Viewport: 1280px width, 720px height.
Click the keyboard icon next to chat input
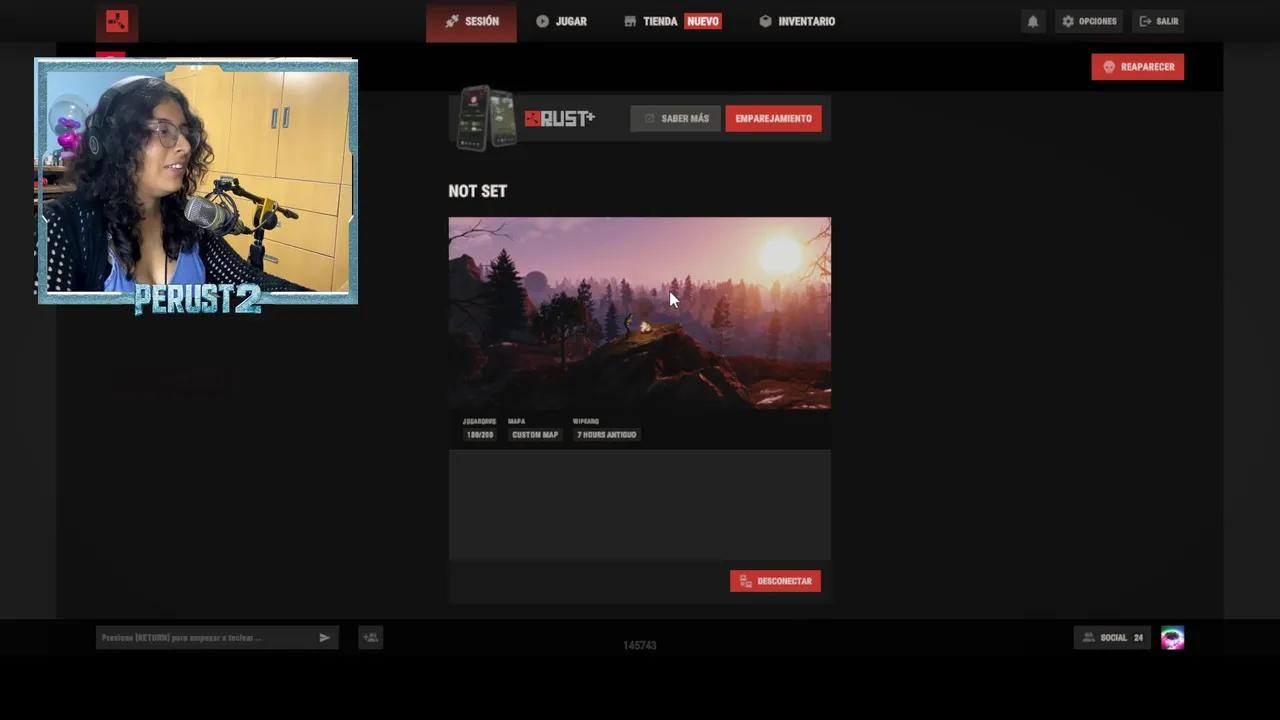[x=370, y=637]
